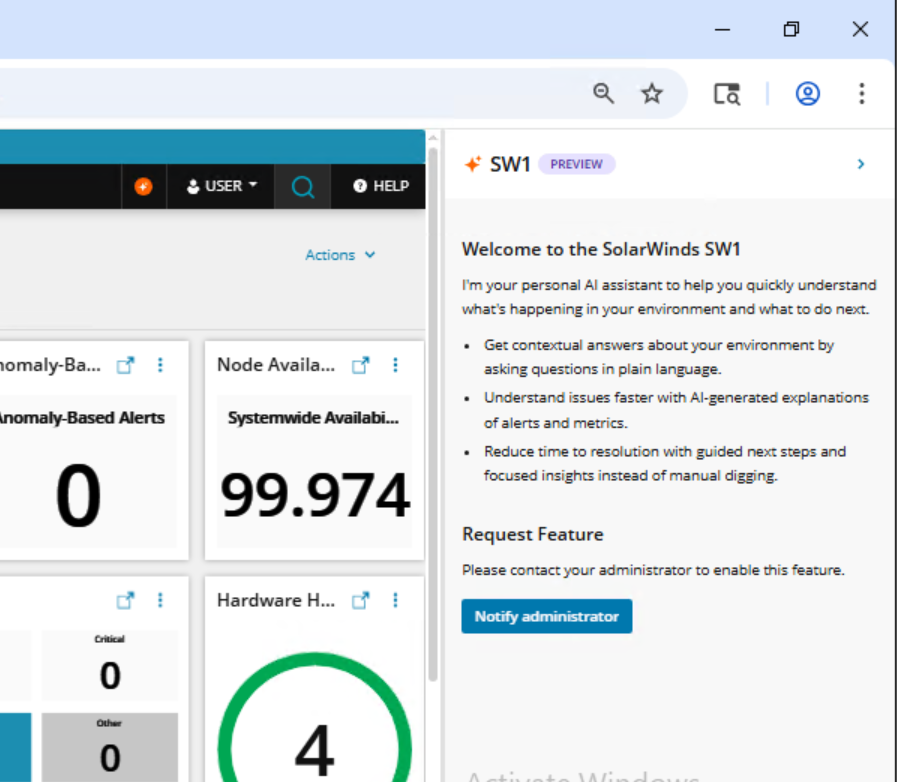Open three-dot menu on Anomaly-Based Alerts widget
This screenshot has width=897, height=782.
pyautogui.click(x=160, y=365)
